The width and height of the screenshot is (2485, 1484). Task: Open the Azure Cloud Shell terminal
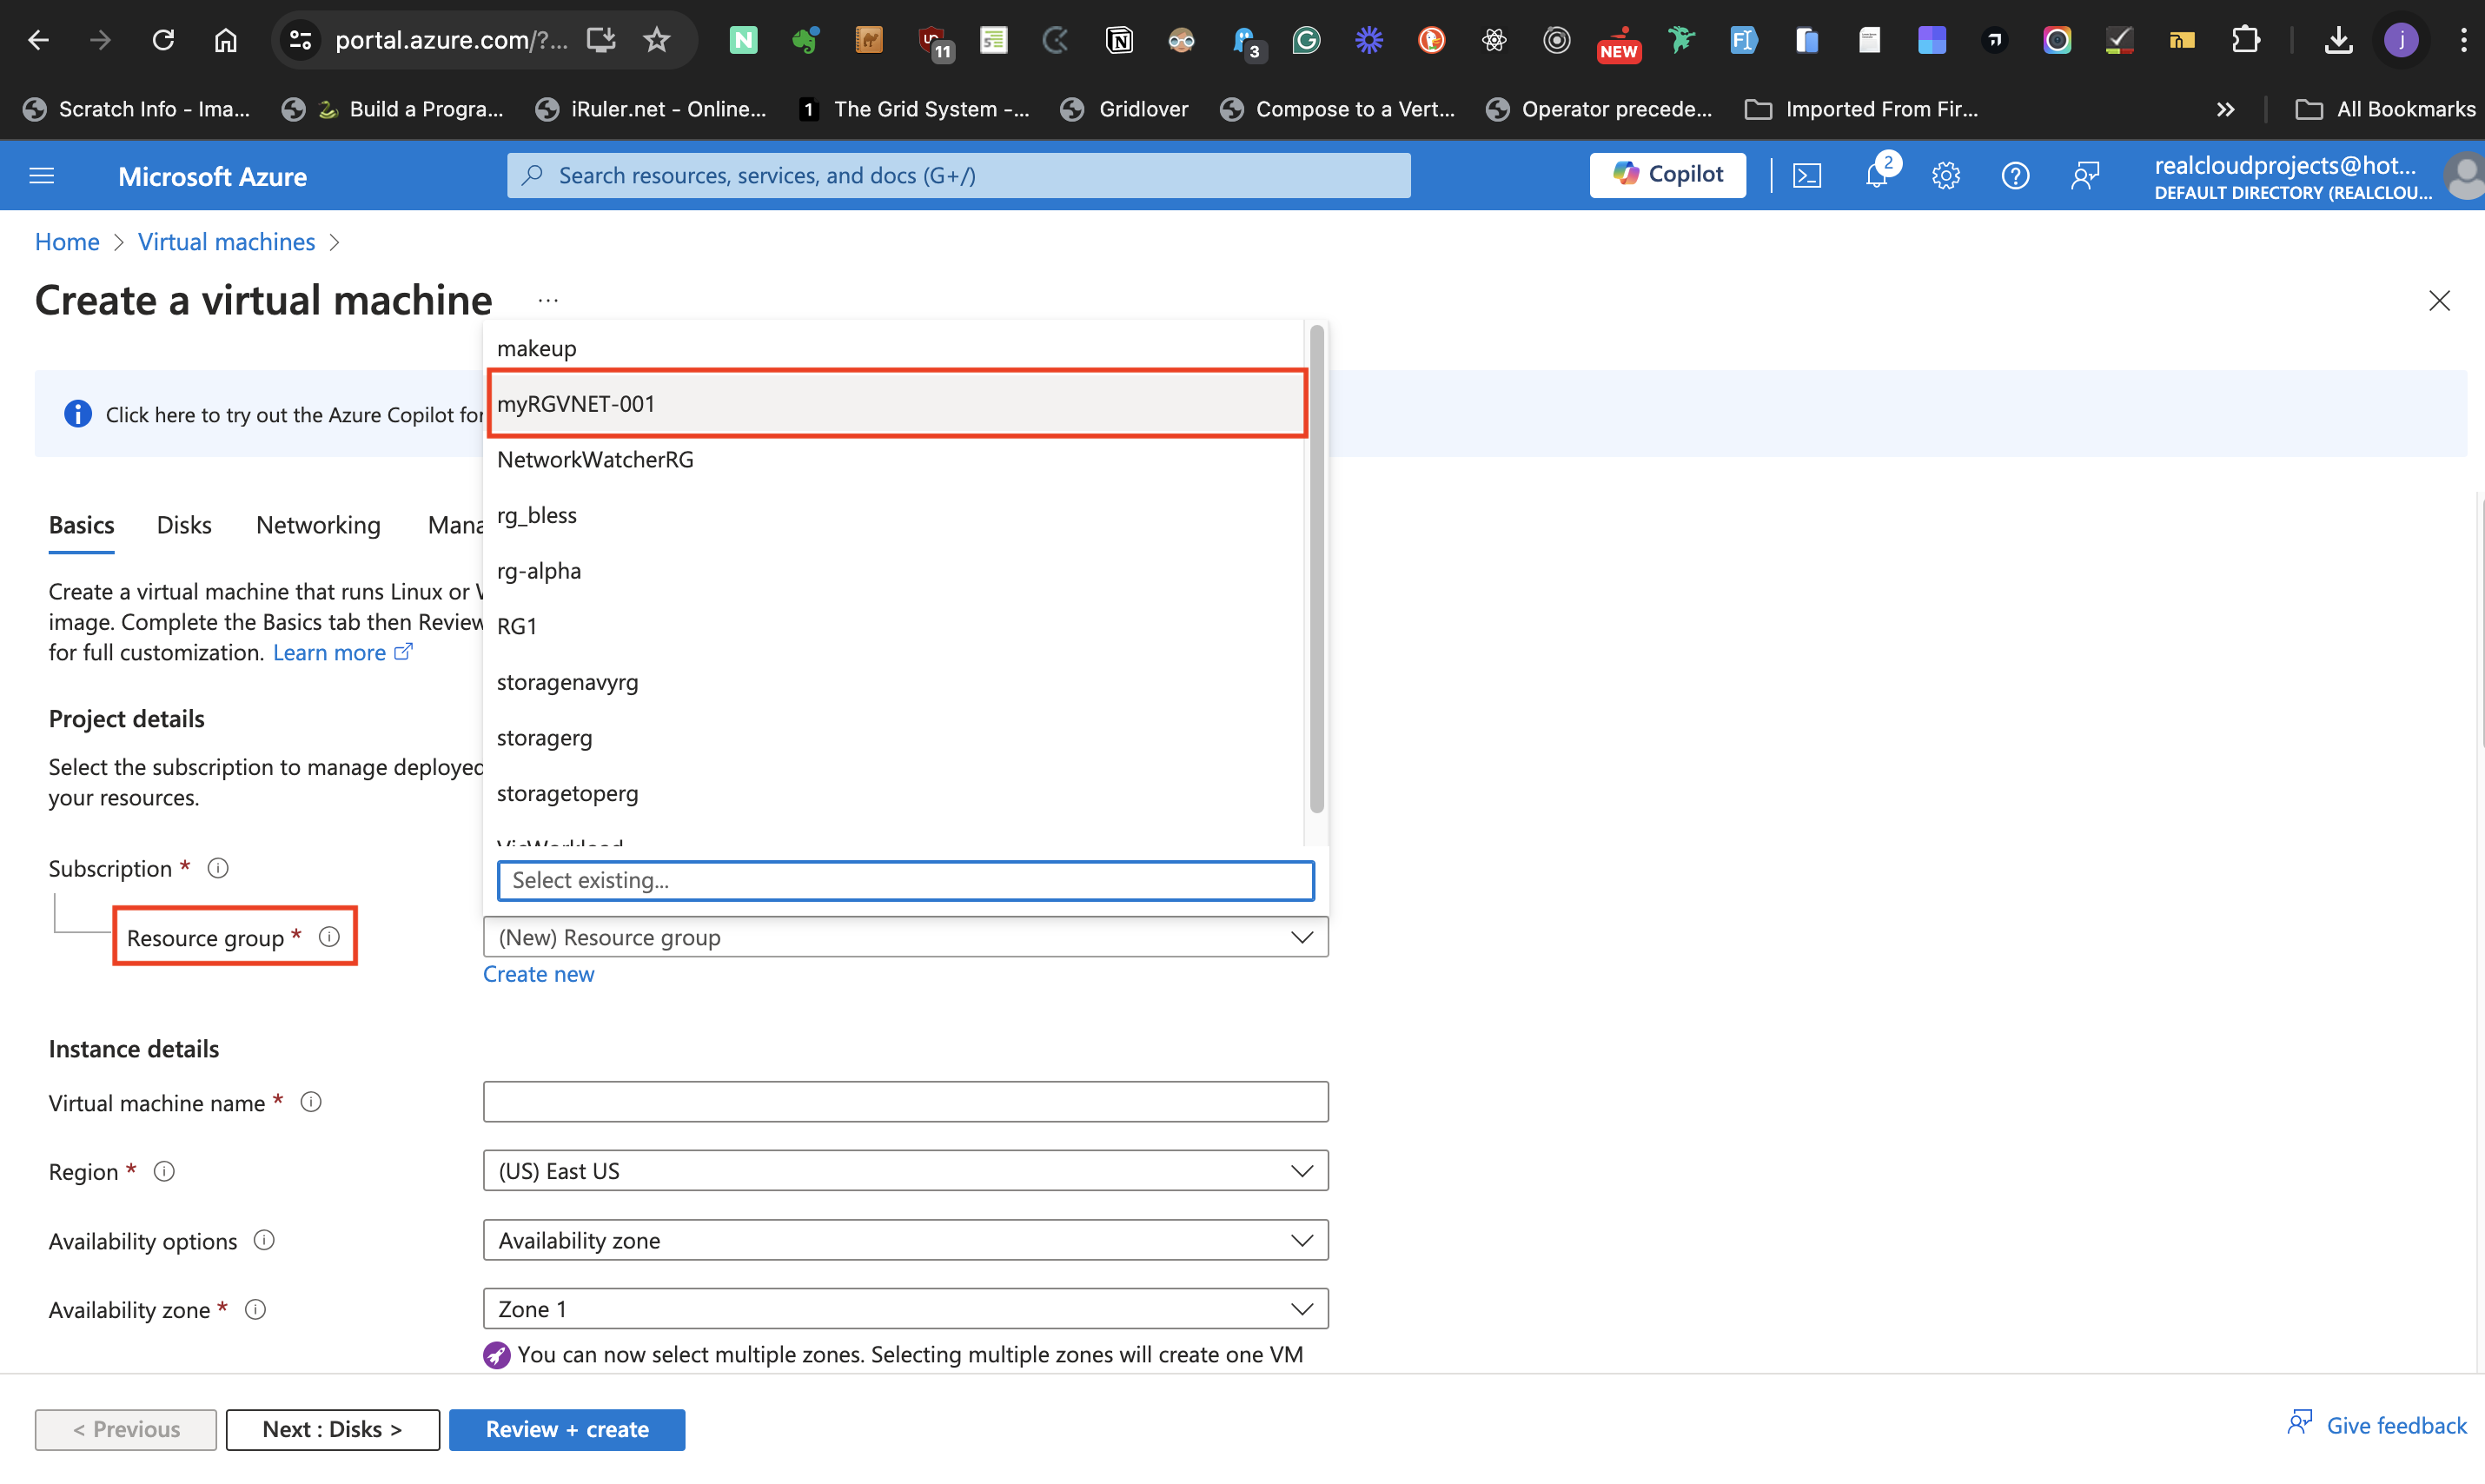coord(1808,175)
